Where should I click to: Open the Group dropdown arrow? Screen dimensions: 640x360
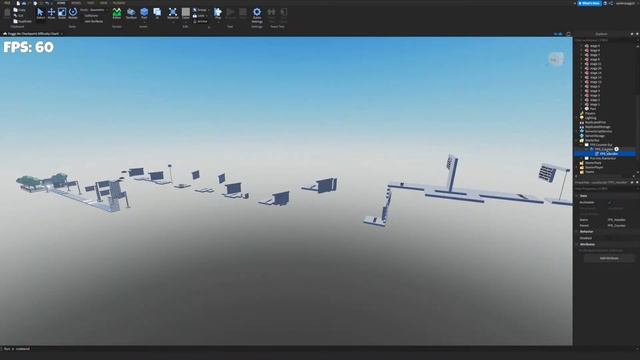coord(209,10)
